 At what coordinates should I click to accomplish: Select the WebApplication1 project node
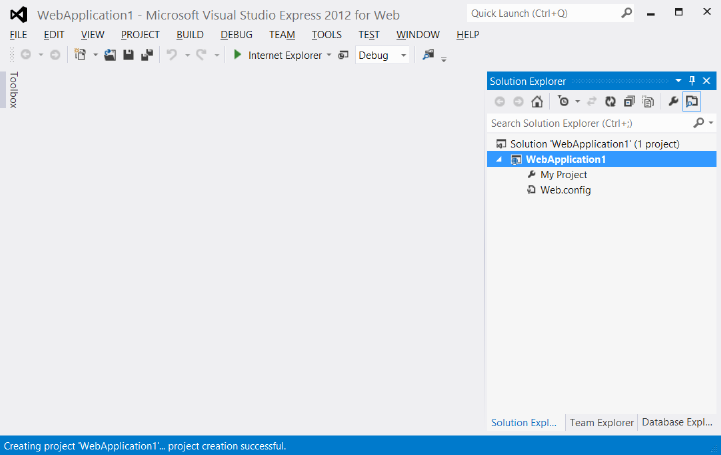click(x=601, y=159)
